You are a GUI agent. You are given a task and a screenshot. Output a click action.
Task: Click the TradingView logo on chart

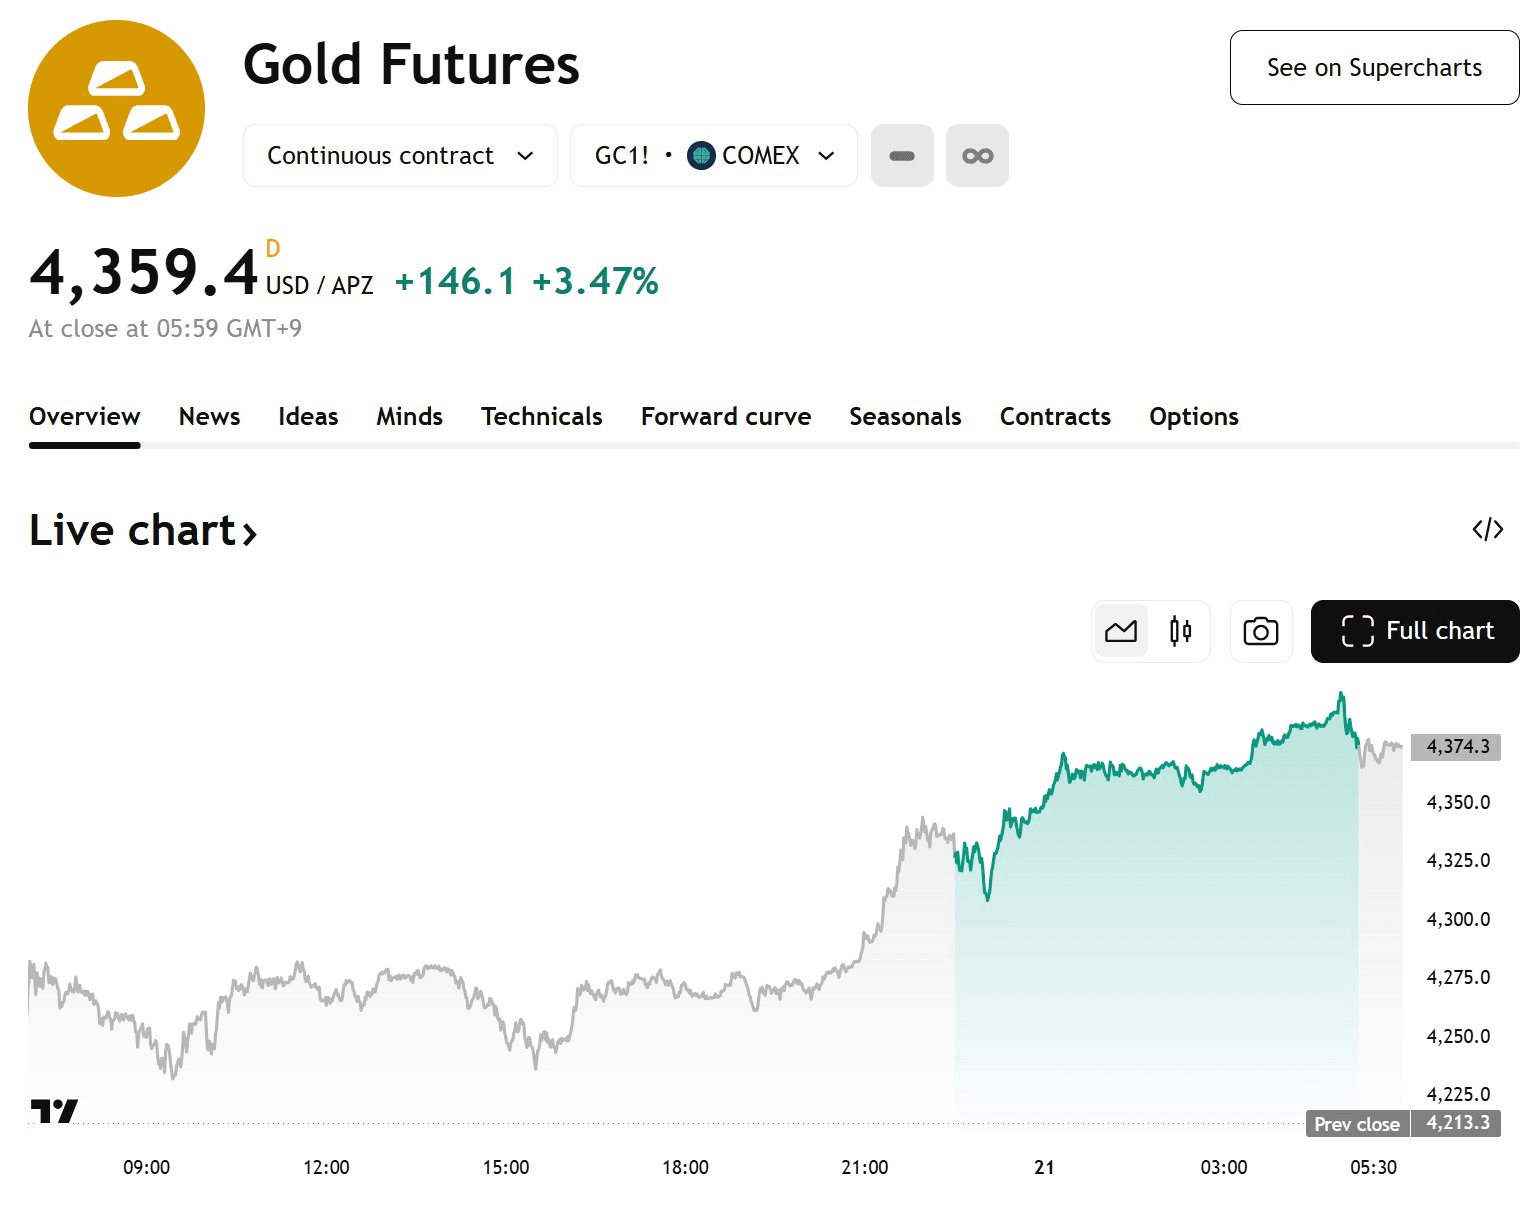pos(54,1110)
